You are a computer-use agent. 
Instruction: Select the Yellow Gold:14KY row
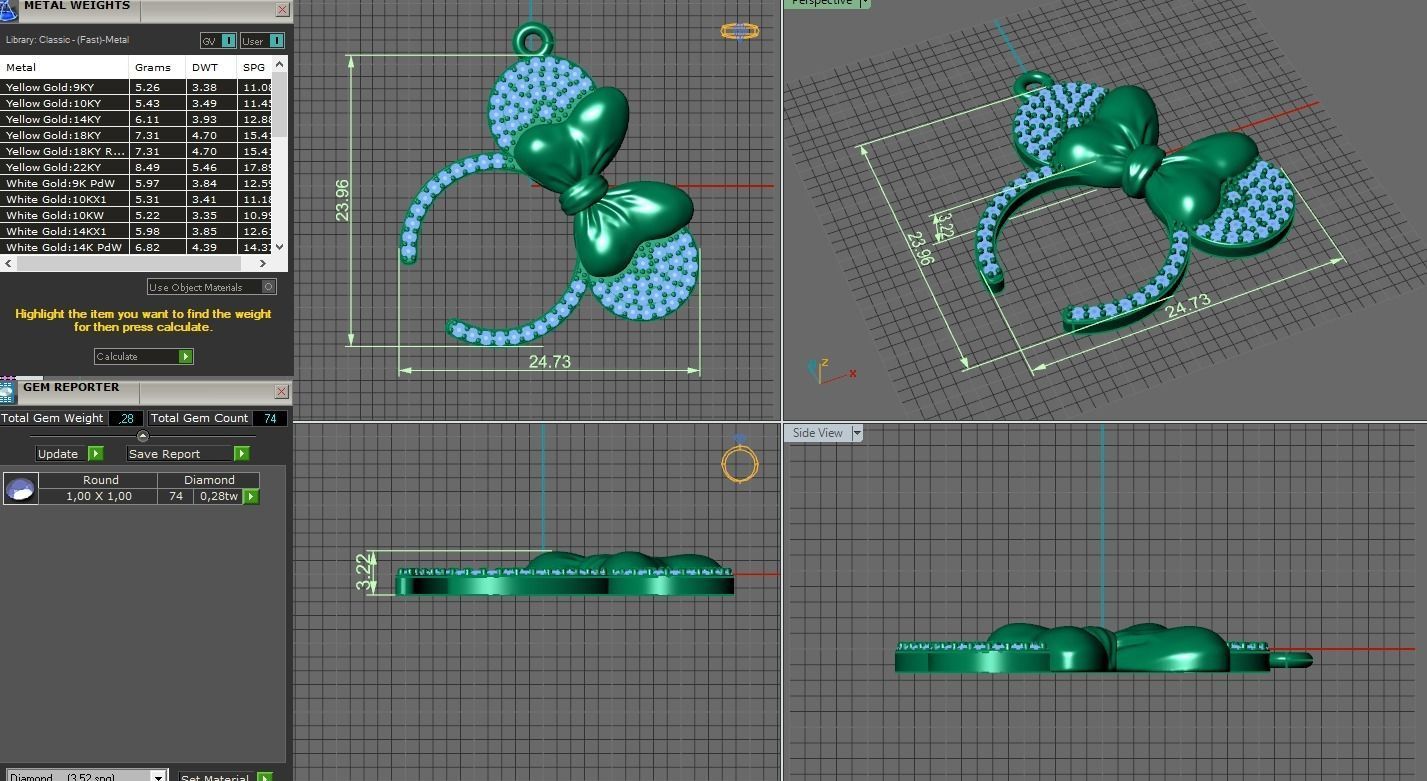pyautogui.click(x=137, y=119)
